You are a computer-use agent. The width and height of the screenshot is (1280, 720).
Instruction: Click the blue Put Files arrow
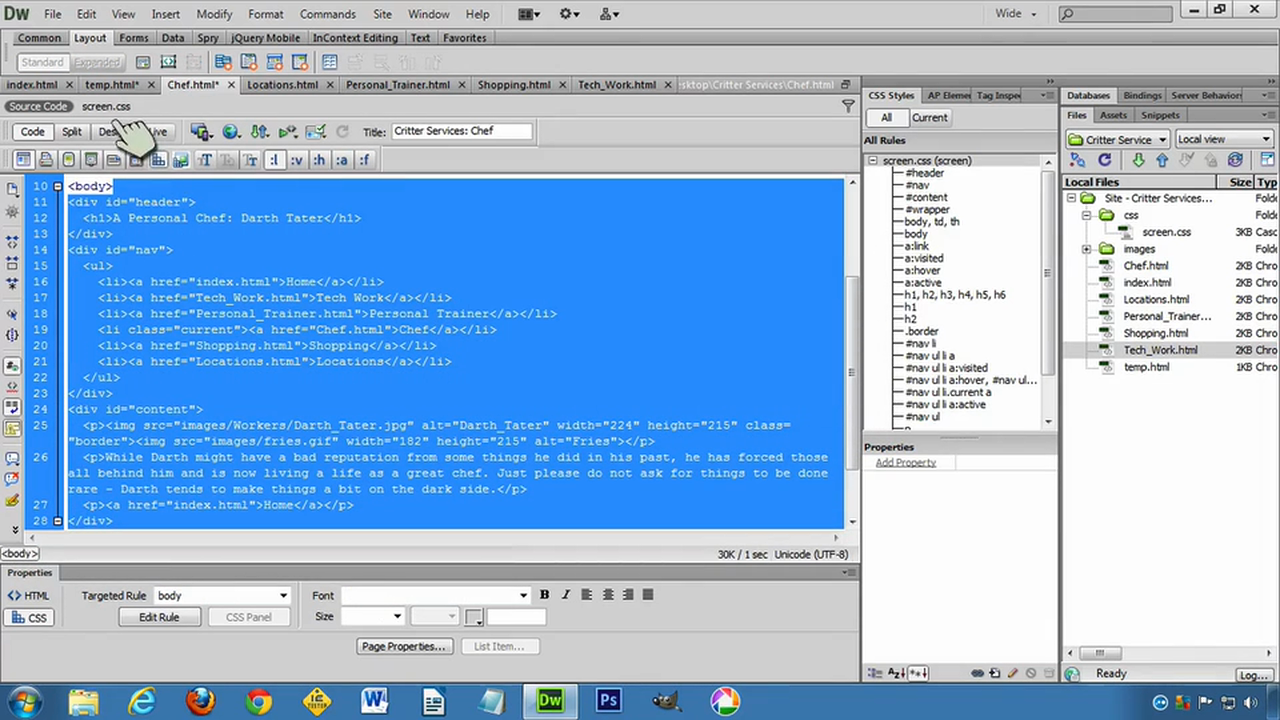(x=1161, y=160)
